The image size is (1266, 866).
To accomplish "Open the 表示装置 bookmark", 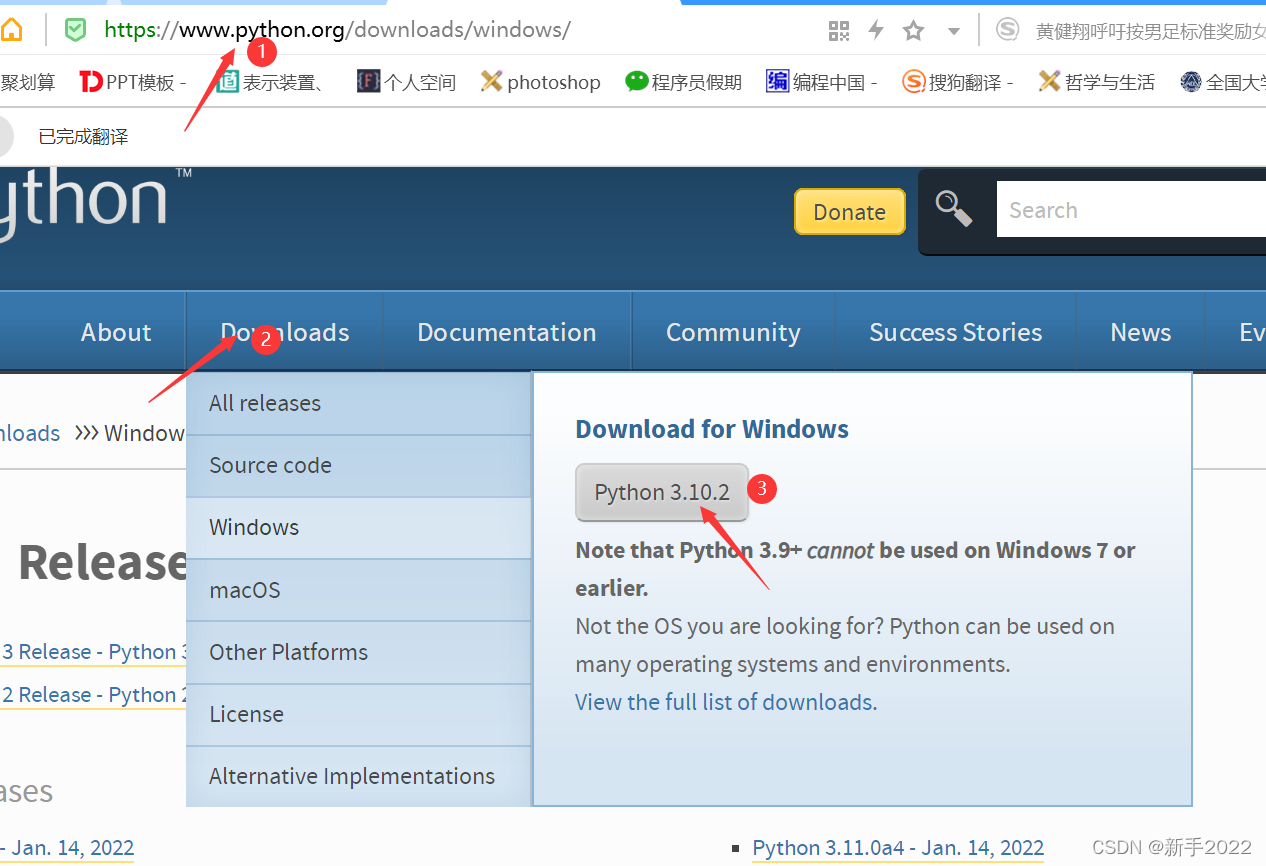I will [271, 82].
